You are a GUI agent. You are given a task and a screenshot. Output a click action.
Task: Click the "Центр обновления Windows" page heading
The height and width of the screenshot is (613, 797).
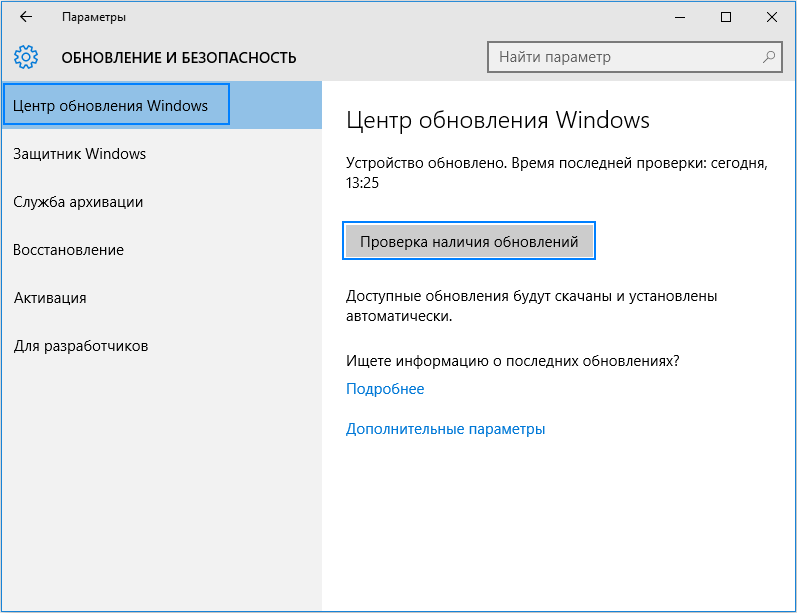(x=498, y=120)
